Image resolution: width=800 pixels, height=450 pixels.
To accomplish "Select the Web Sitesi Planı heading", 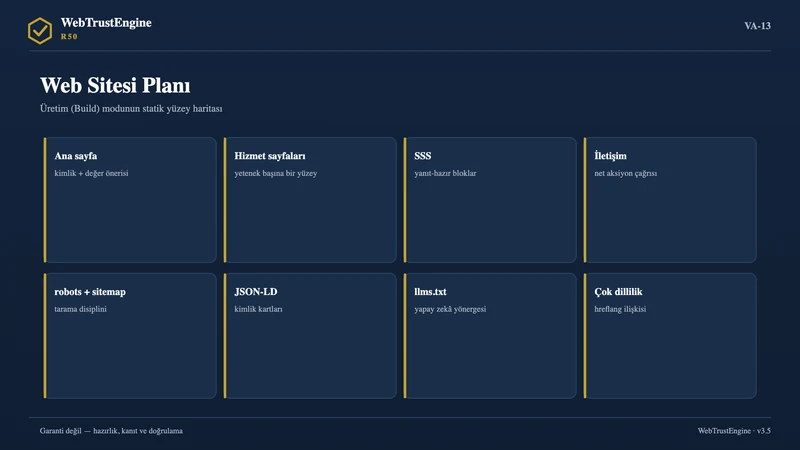I will coord(115,85).
